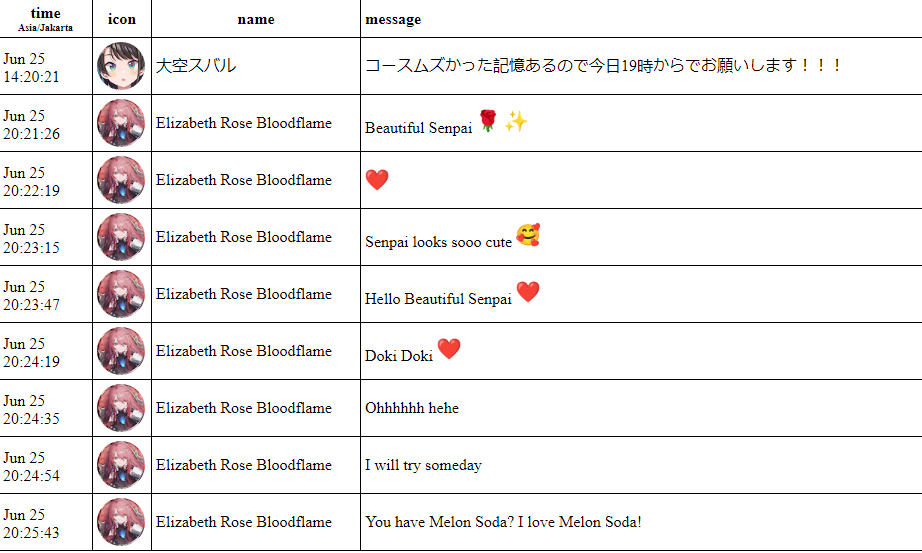Click the "icon" column header

[122, 19]
